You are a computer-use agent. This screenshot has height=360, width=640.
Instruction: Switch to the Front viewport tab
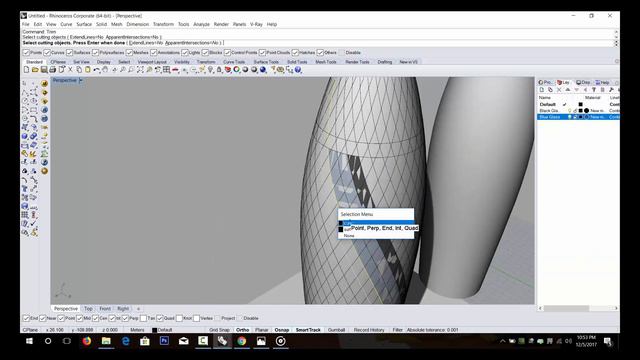[x=105, y=309]
